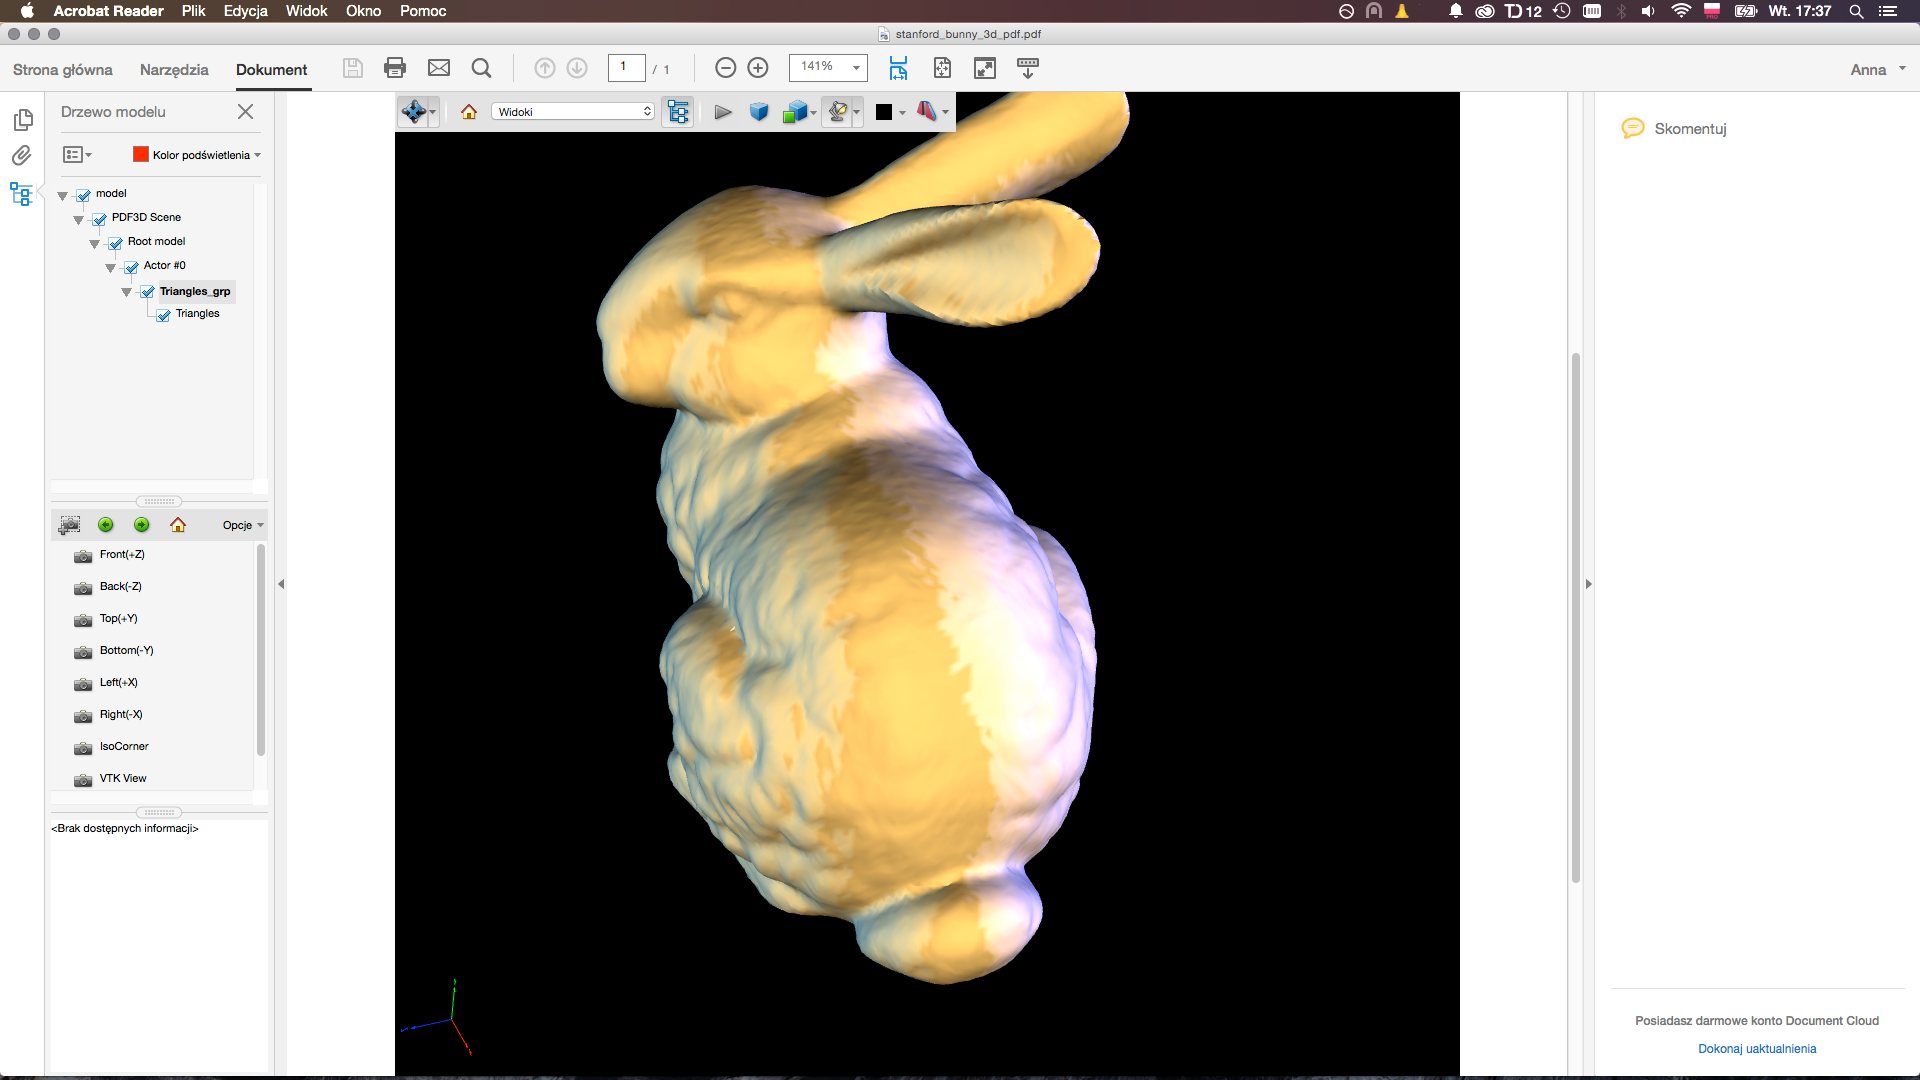Viewport: 1920px width, 1080px height.
Task: Create a new view with the camera icon
Action: pos(69,525)
